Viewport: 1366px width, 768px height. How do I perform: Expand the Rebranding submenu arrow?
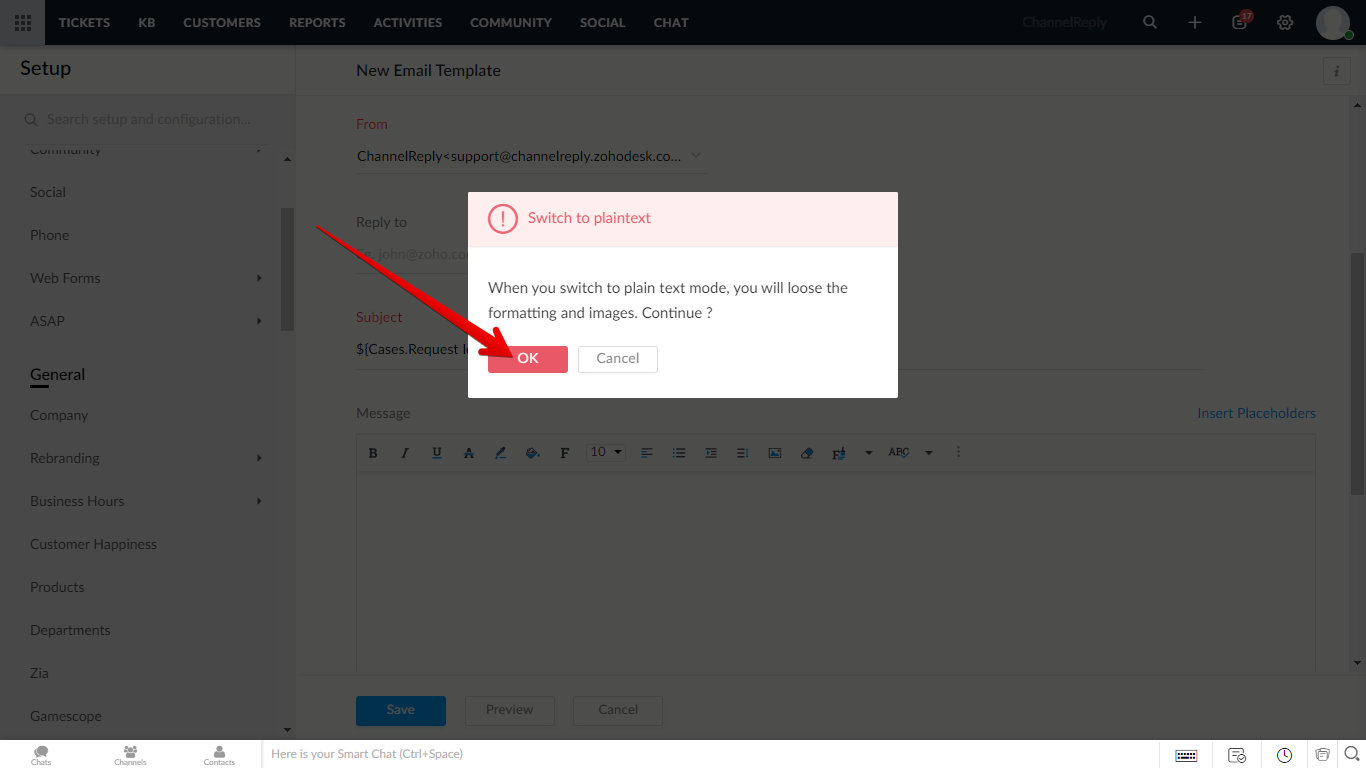coord(259,458)
